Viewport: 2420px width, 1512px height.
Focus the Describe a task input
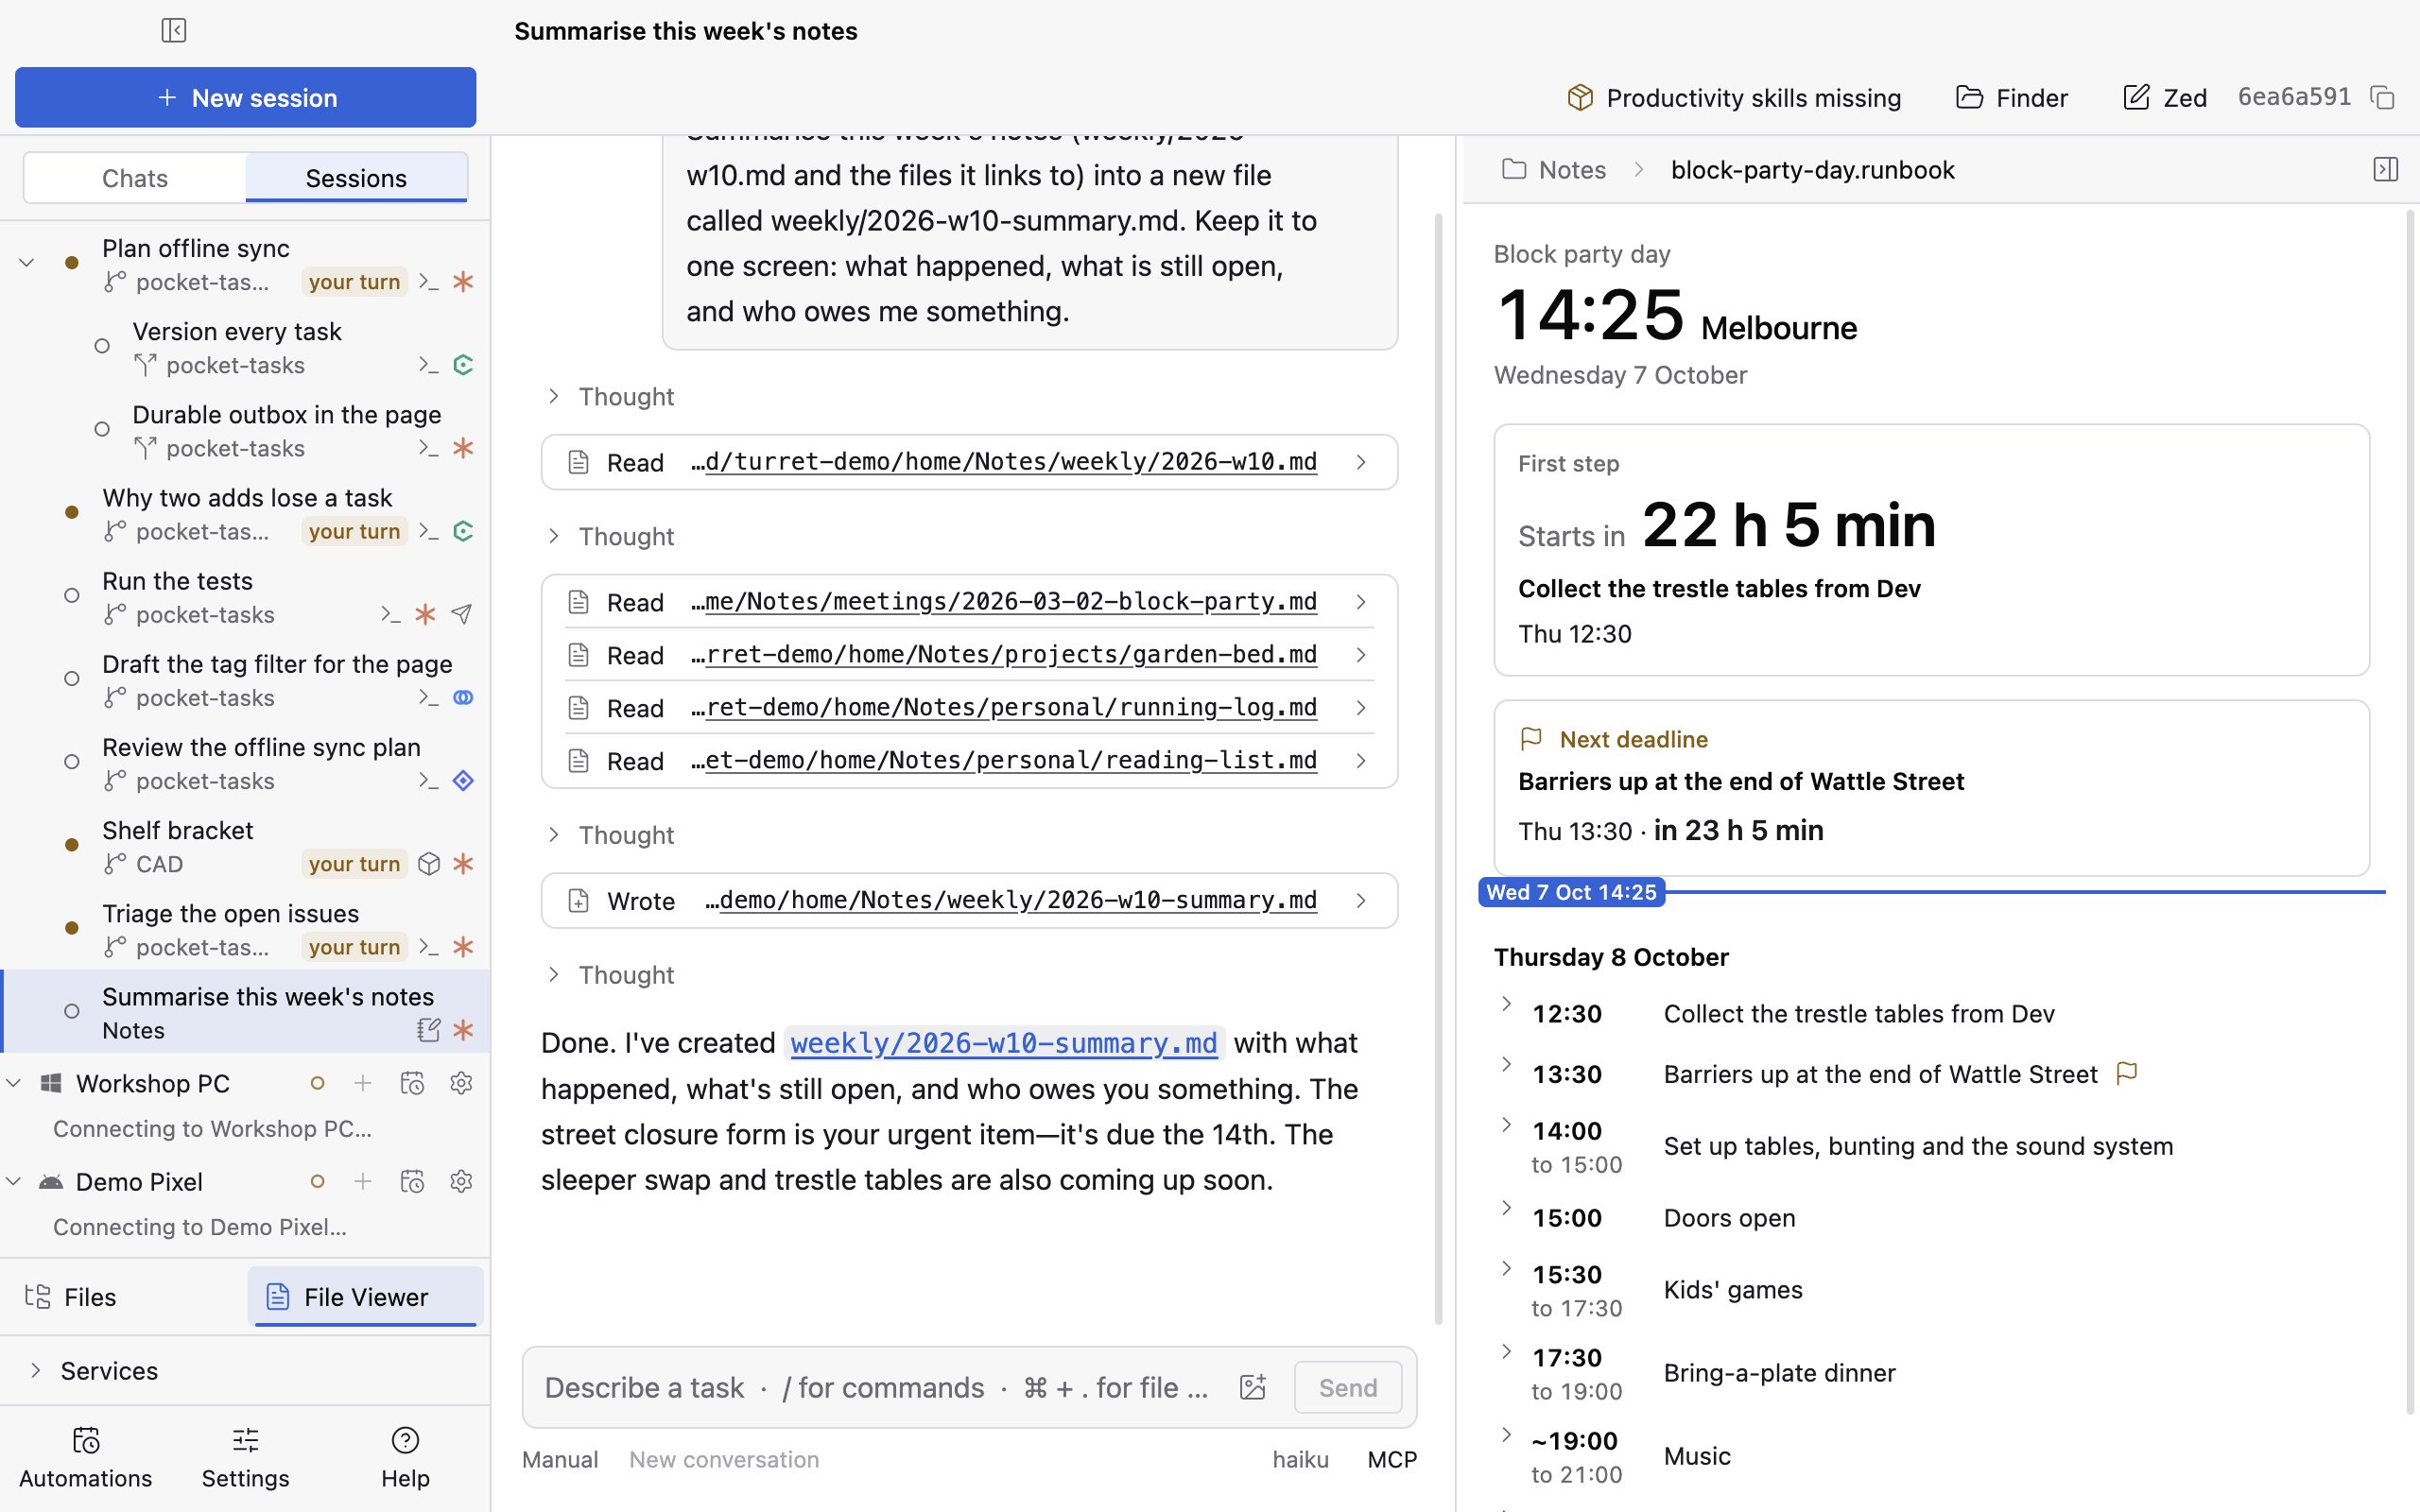(x=878, y=1387)
